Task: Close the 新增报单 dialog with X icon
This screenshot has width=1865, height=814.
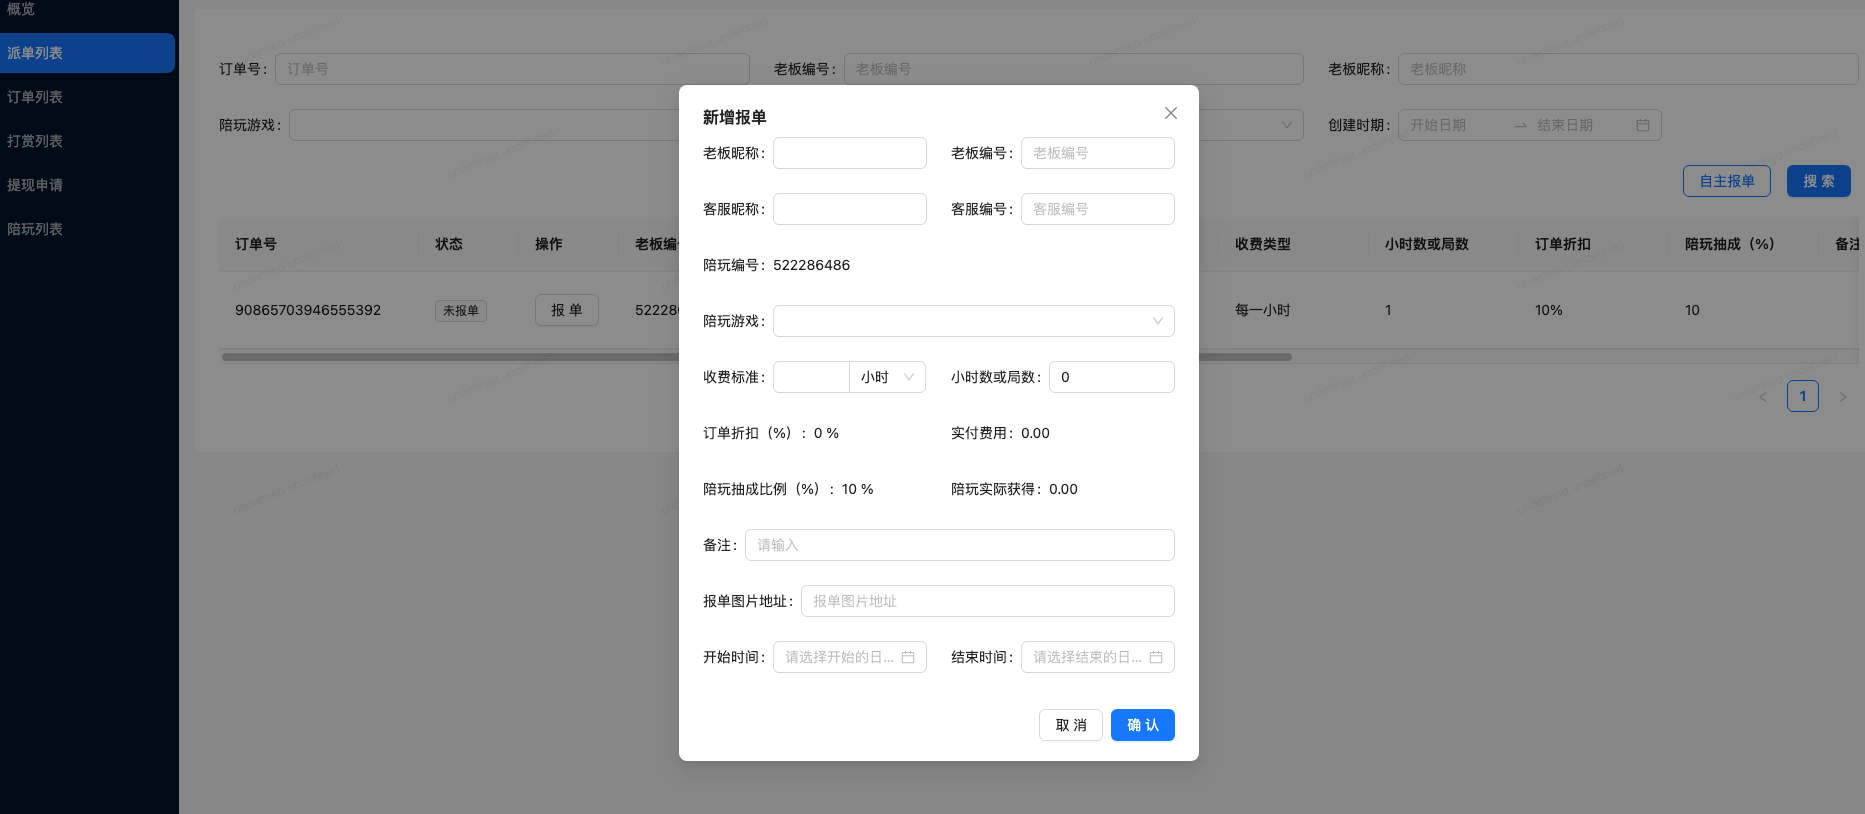Action: [x=1170, y=113]
